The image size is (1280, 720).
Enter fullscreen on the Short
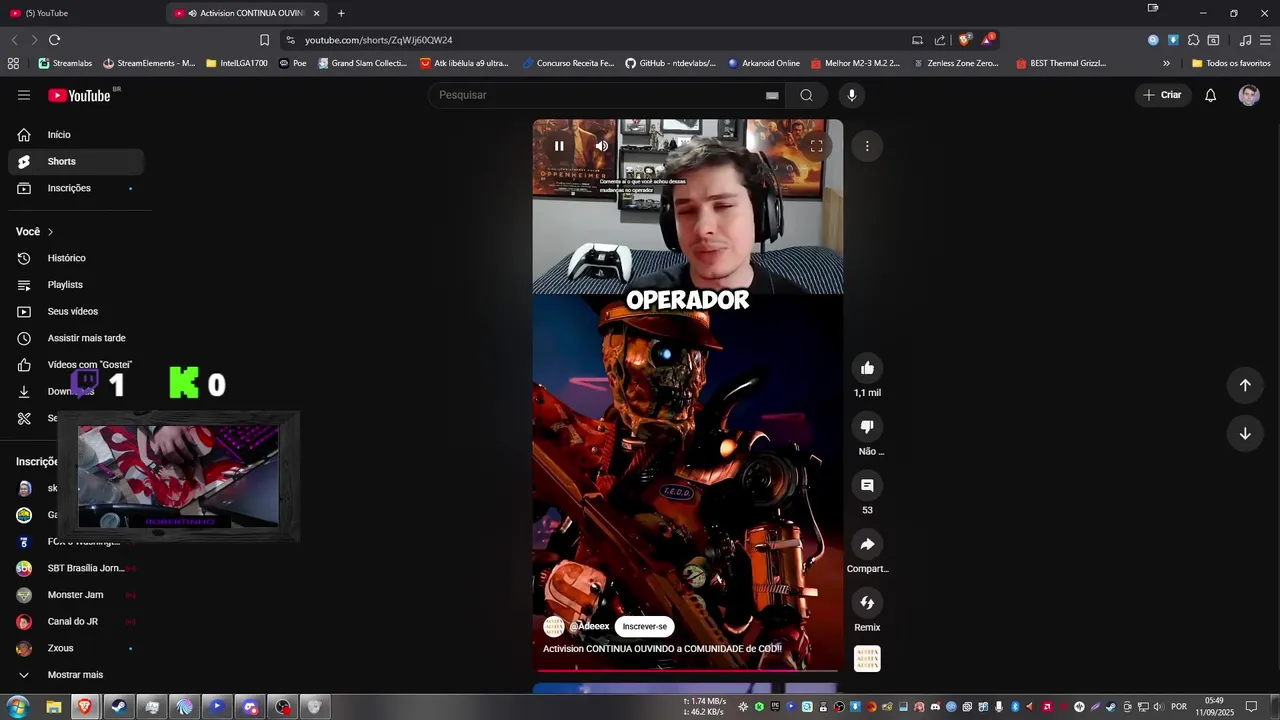(x=816, y=146)
